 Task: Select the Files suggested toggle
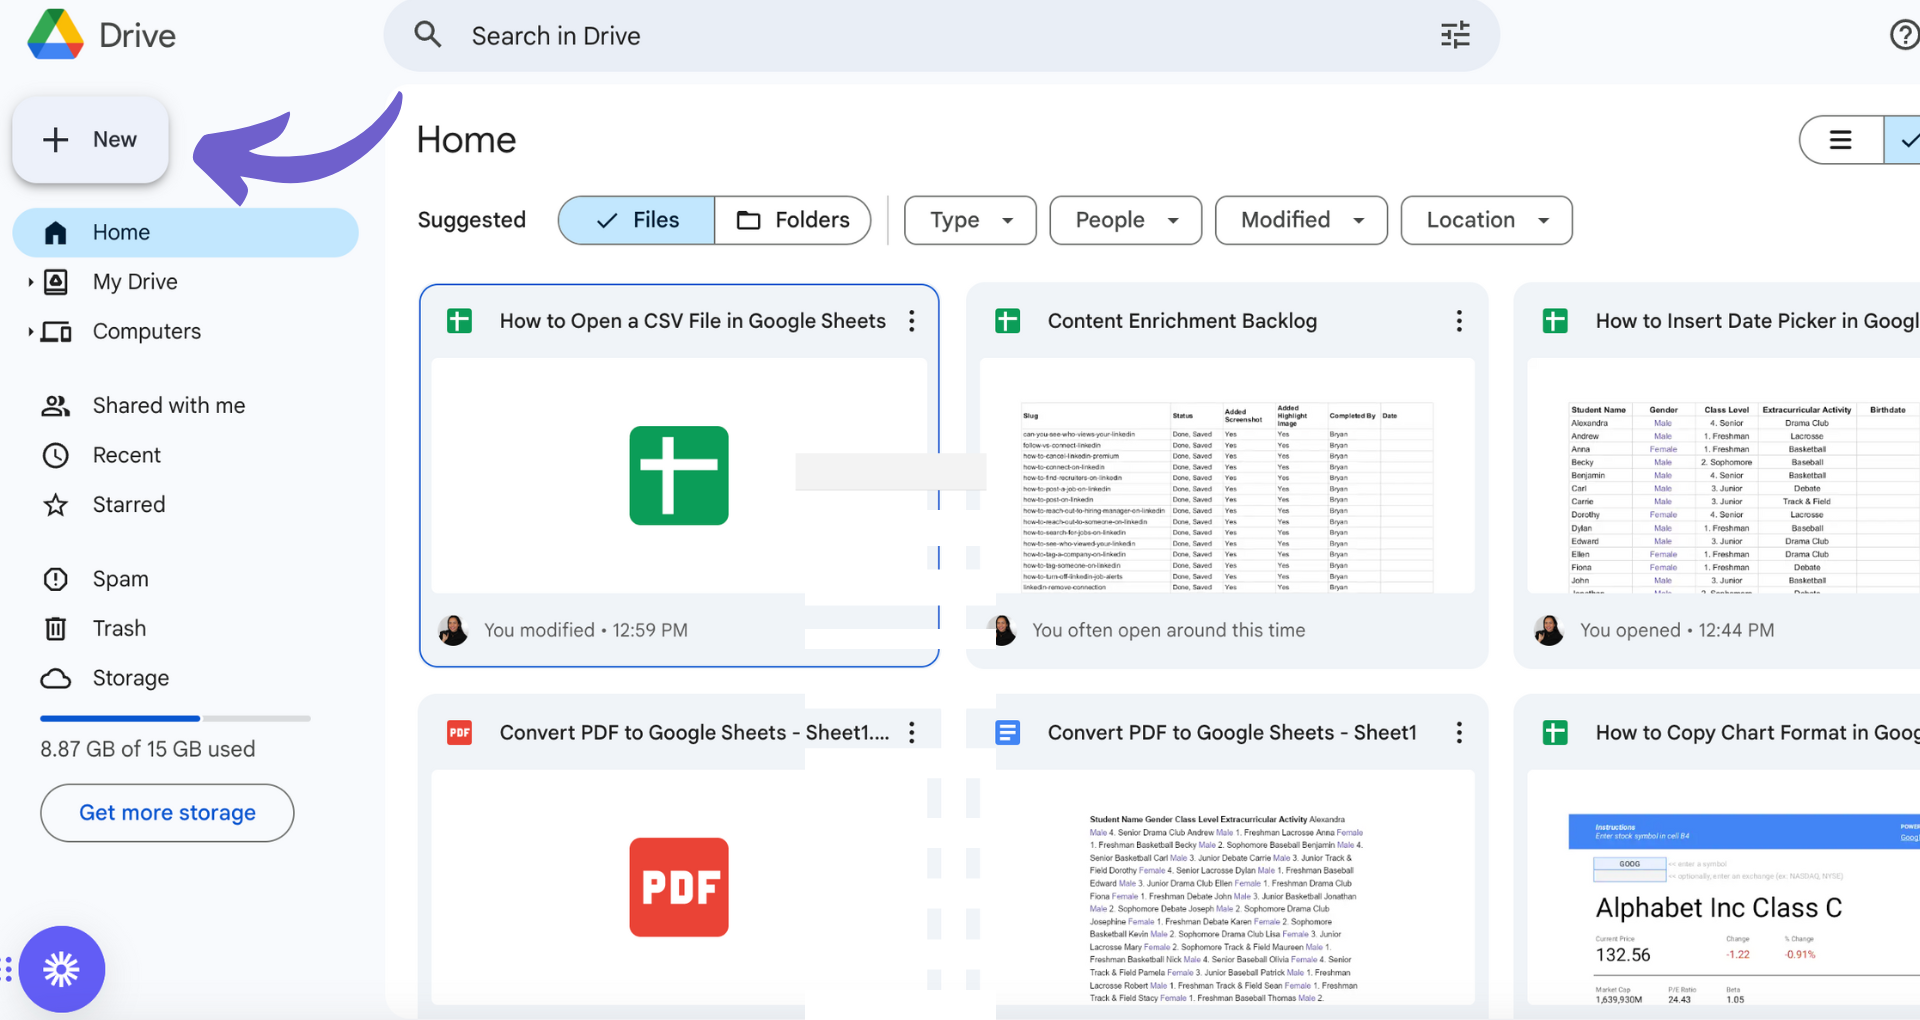637,220
